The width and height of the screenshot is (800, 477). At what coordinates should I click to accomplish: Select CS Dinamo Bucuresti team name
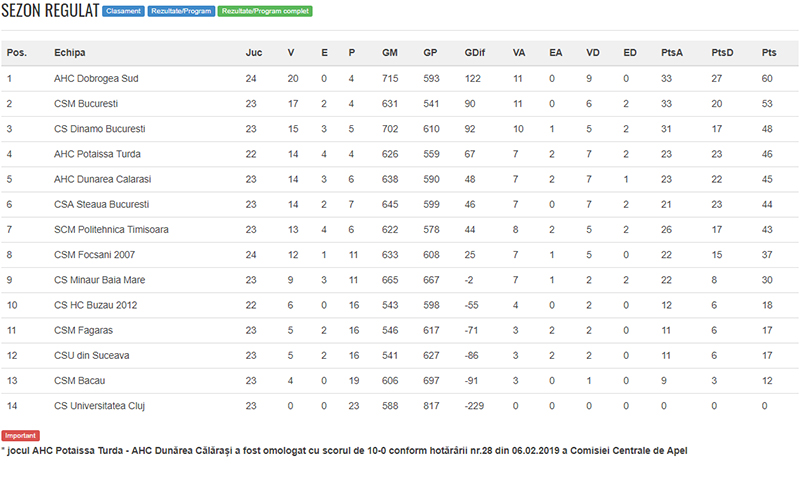(x=100, y=128)
